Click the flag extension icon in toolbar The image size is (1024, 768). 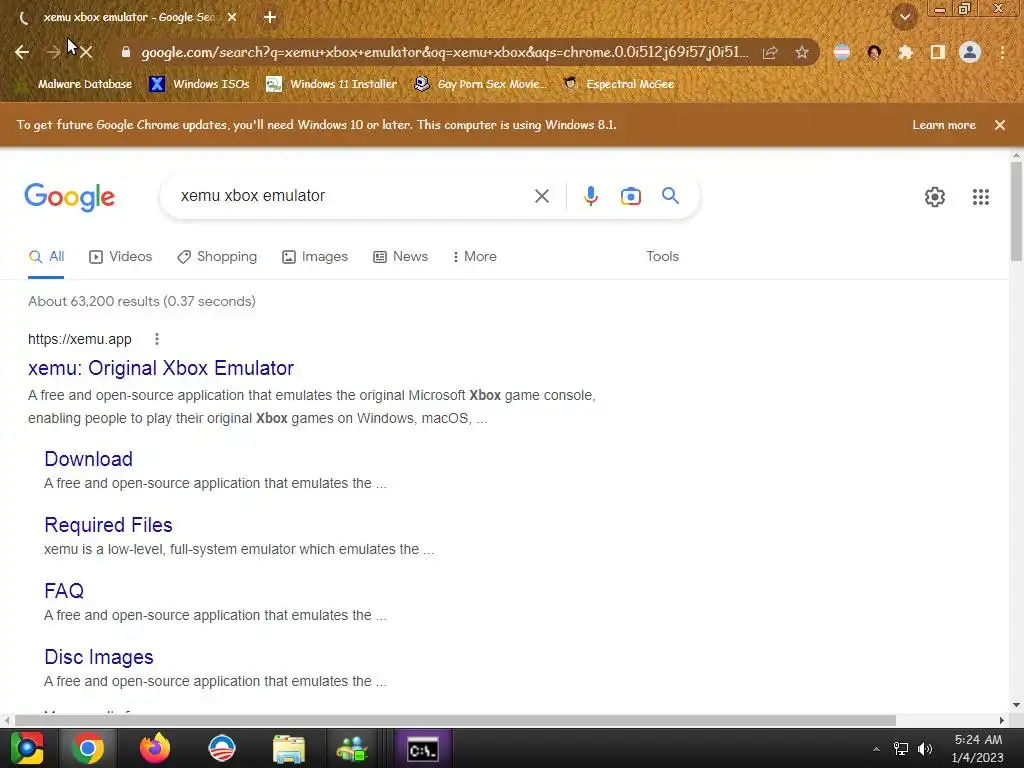coord(842,52)
